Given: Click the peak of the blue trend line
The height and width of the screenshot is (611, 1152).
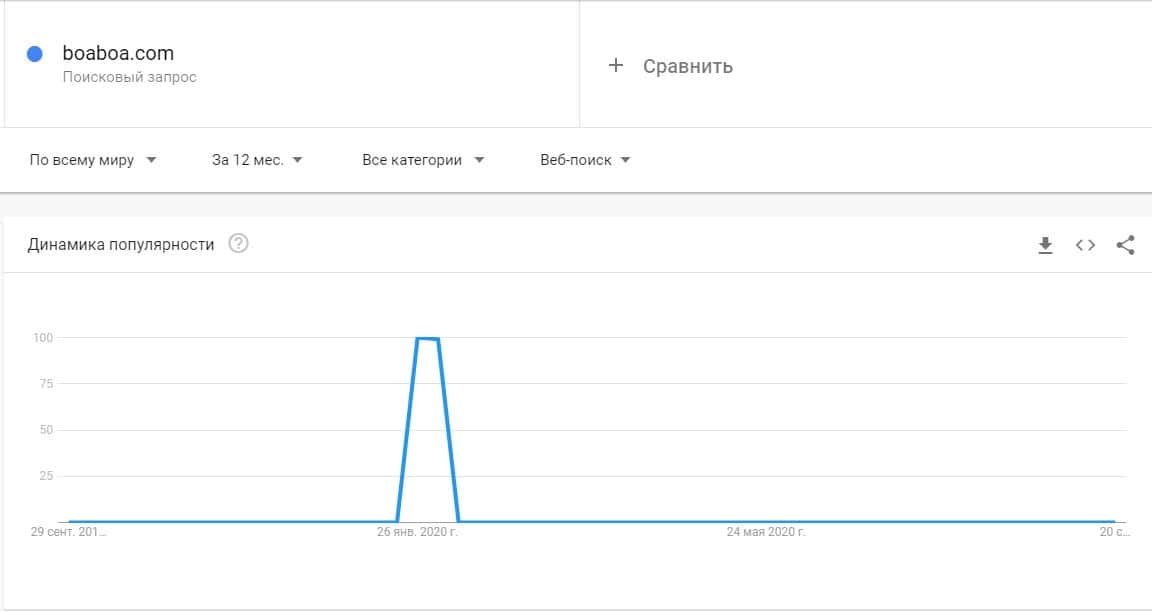Looking at the screenshot, I should (x=428, y=339).
